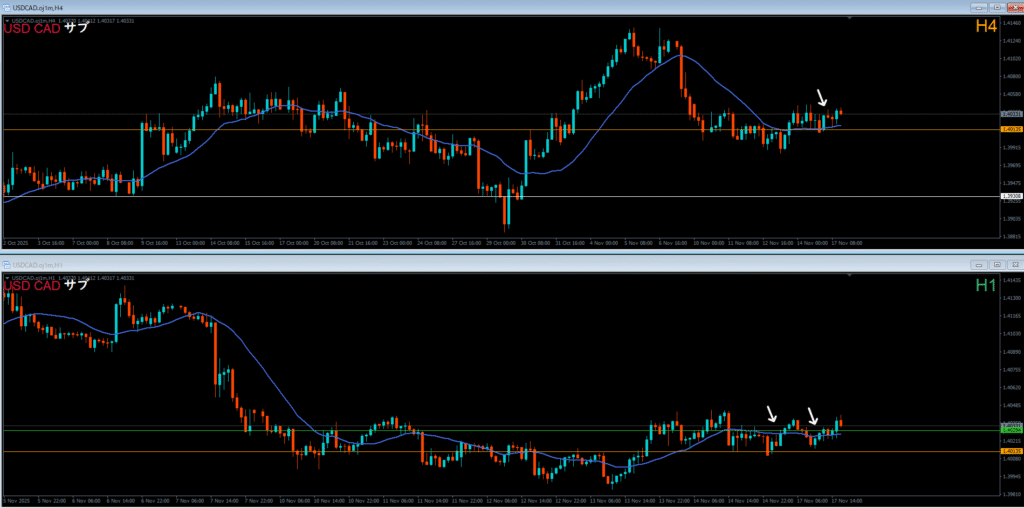Maximize the H4 chart window
The width and height of the screenshot is (1024, 508).
pyautogui.click(x=997, y=6)
